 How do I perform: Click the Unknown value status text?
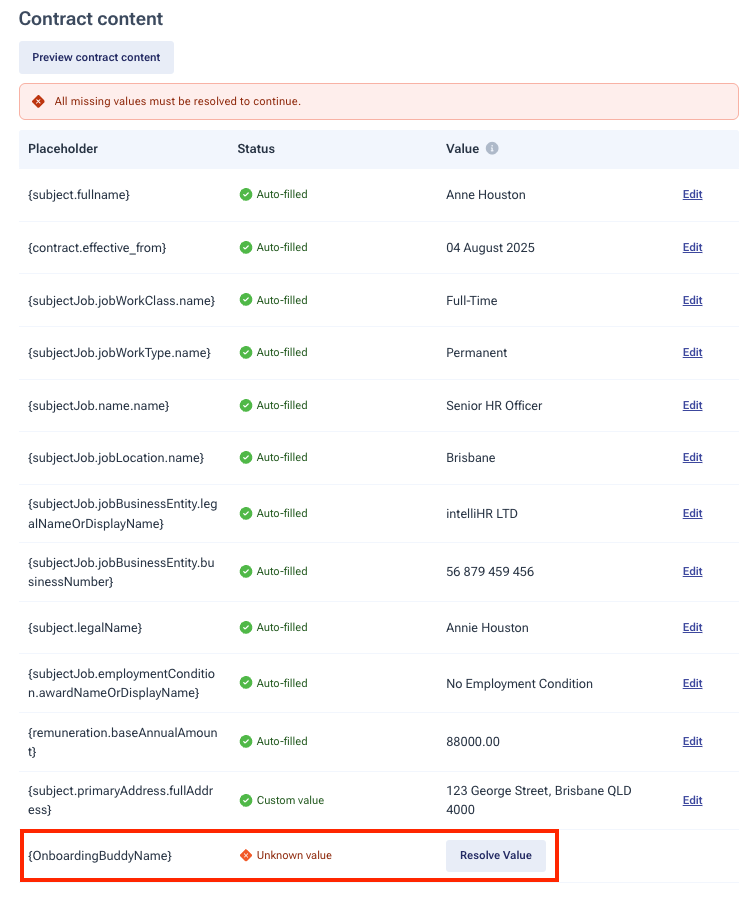coord(294,855)
